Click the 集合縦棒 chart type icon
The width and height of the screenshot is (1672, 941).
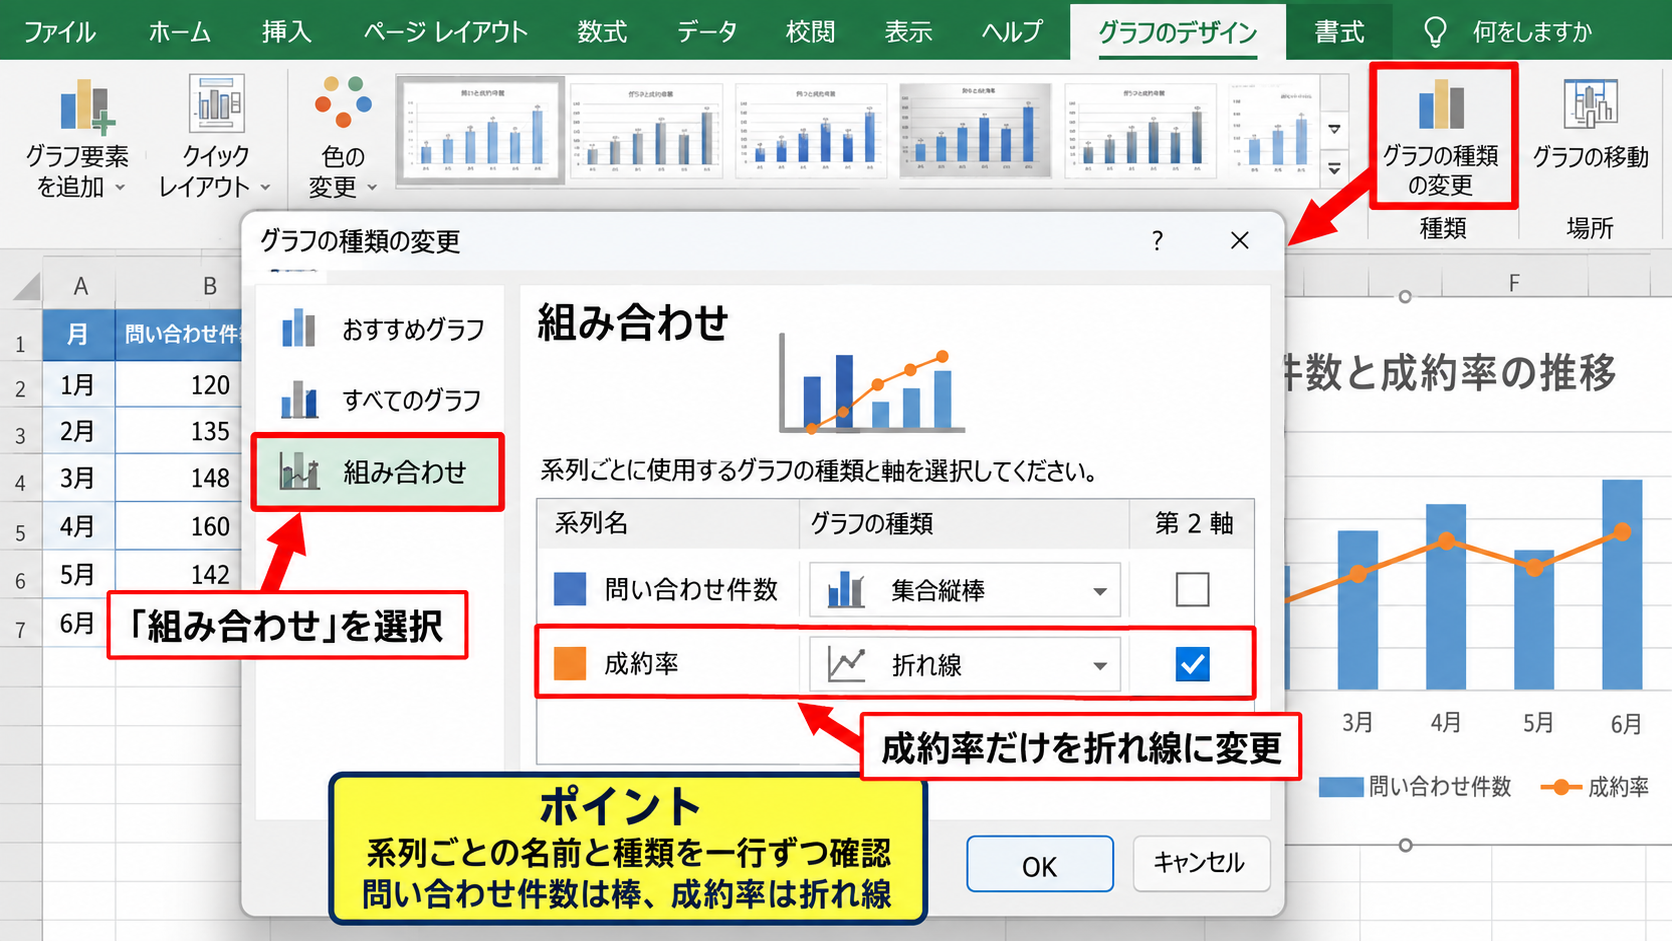(x=846, y=590)
